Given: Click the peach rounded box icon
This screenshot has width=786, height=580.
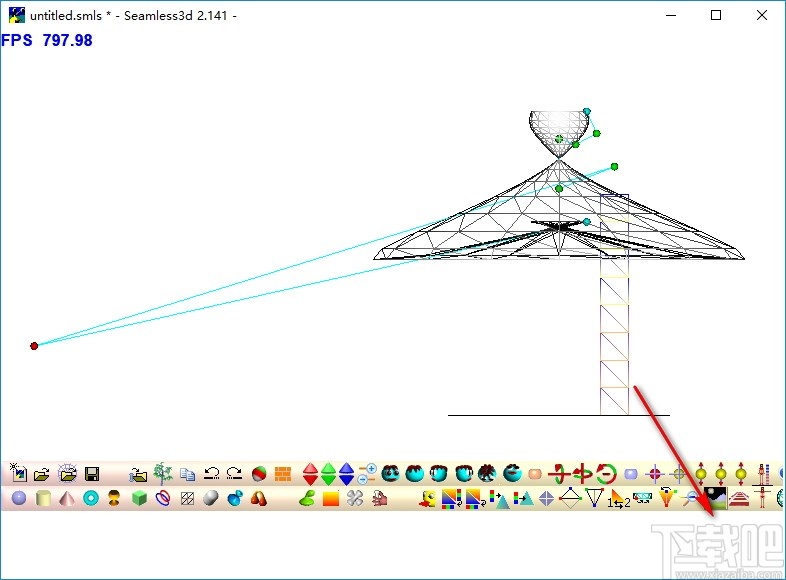Looking at the screenshot, I should tap(535, 474).
